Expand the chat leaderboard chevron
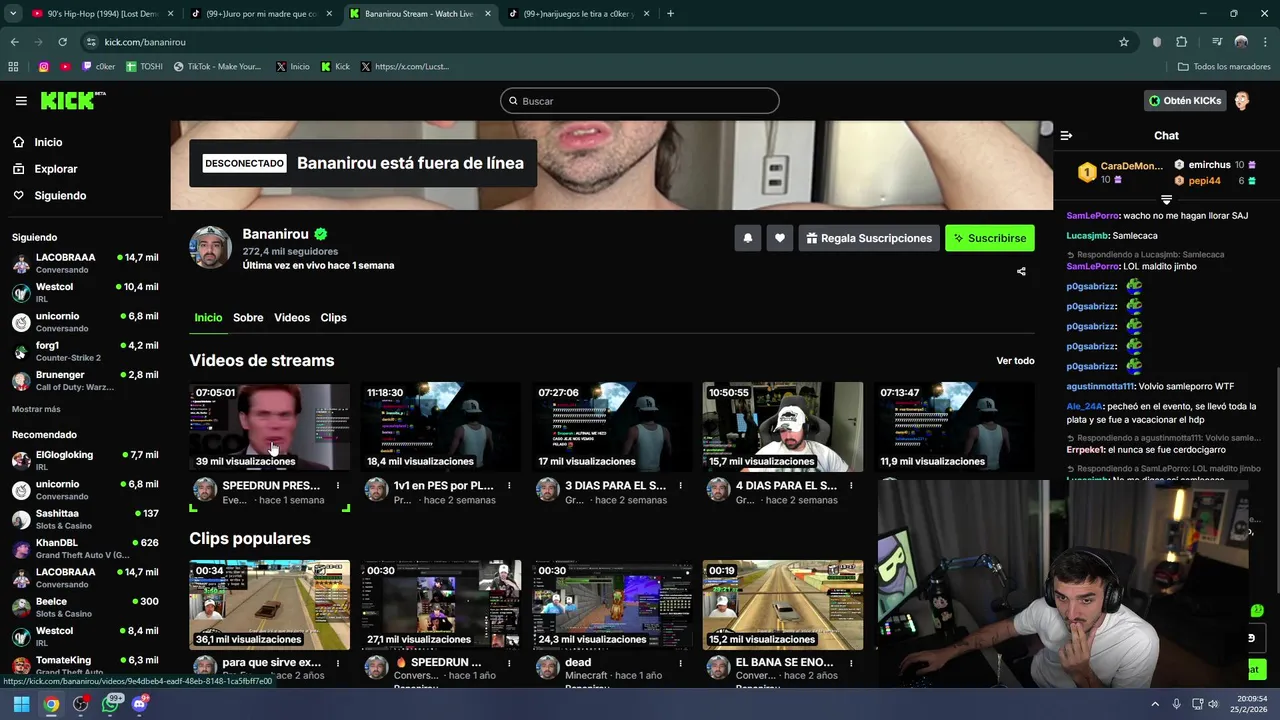Image resolution: width=1280 pixels, height=720 pixels. [x=1166, y=200]
